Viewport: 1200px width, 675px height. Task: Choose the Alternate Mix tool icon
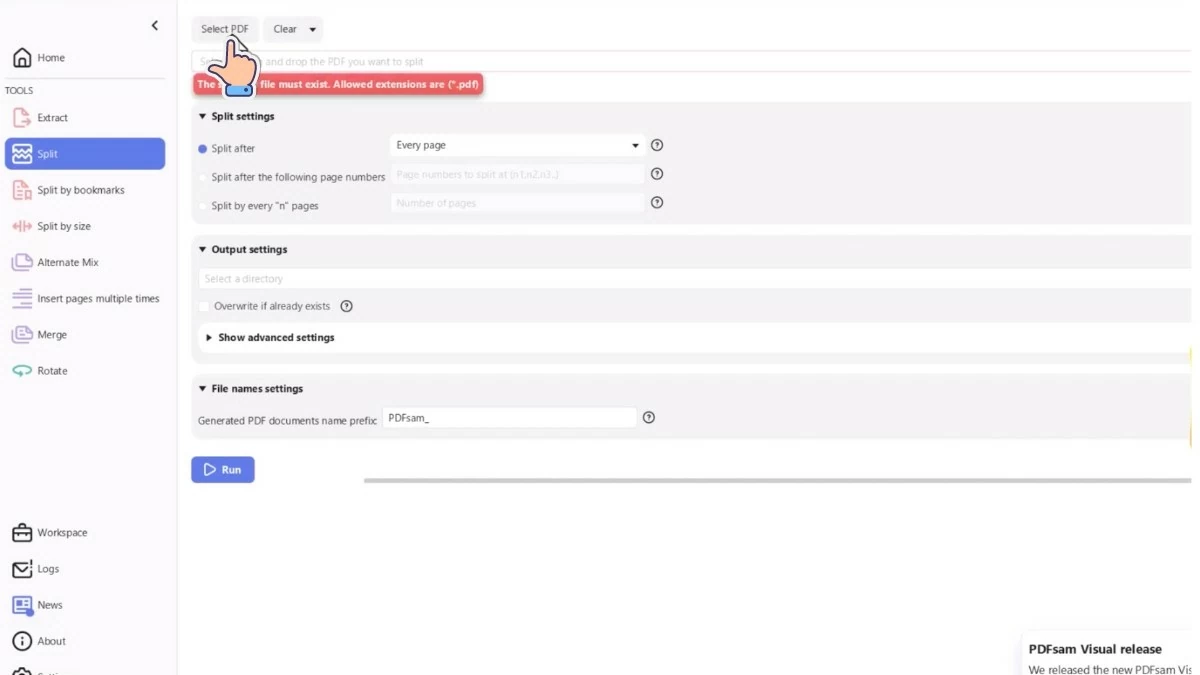(x=22, y=262)
